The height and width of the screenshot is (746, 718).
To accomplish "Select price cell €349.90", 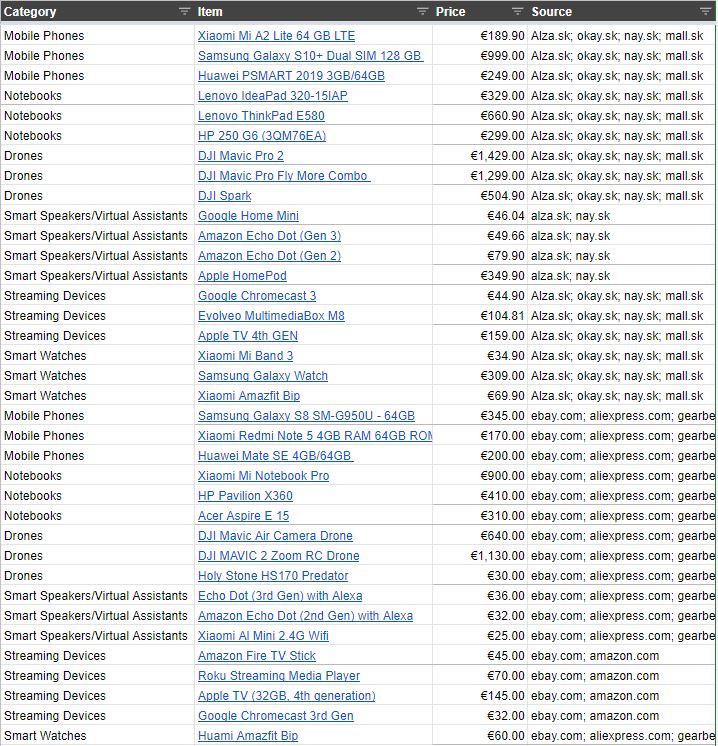I will click(480, 275).
